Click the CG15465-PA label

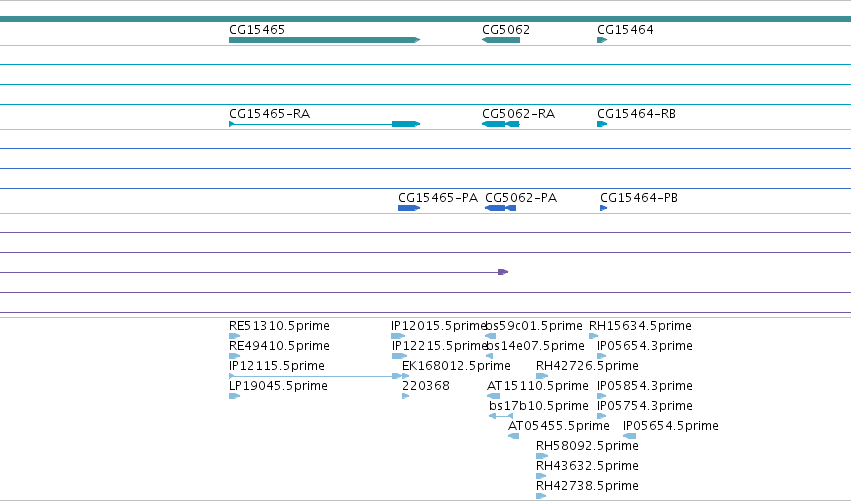point(438,198)
